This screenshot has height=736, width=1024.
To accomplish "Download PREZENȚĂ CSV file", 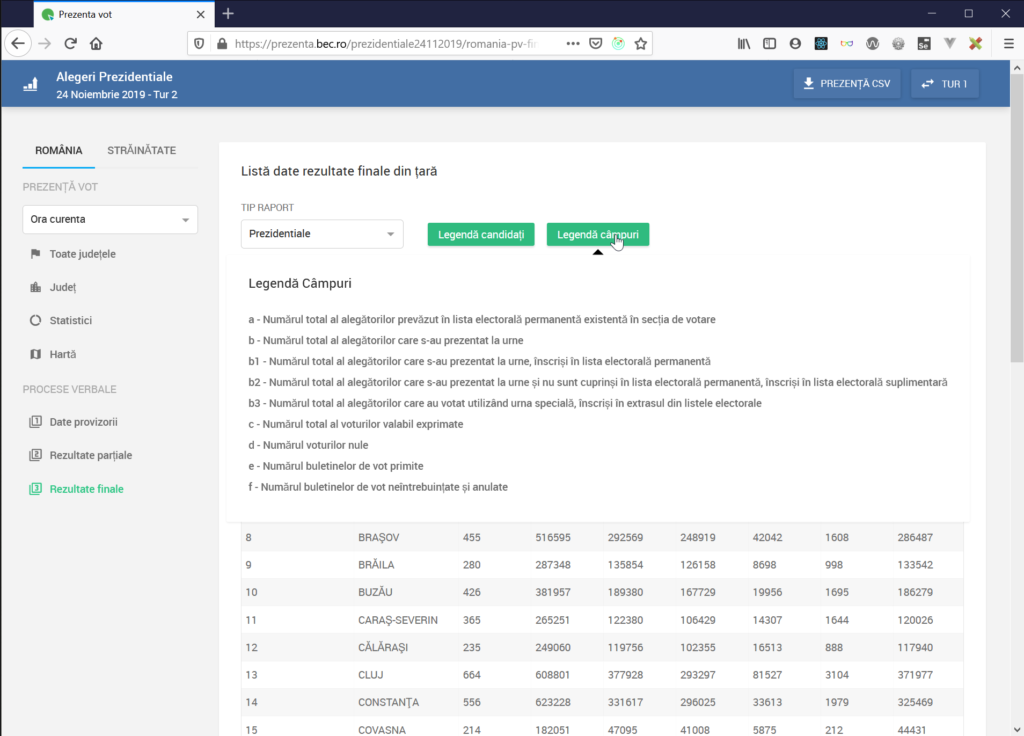I will click(847, 84).
